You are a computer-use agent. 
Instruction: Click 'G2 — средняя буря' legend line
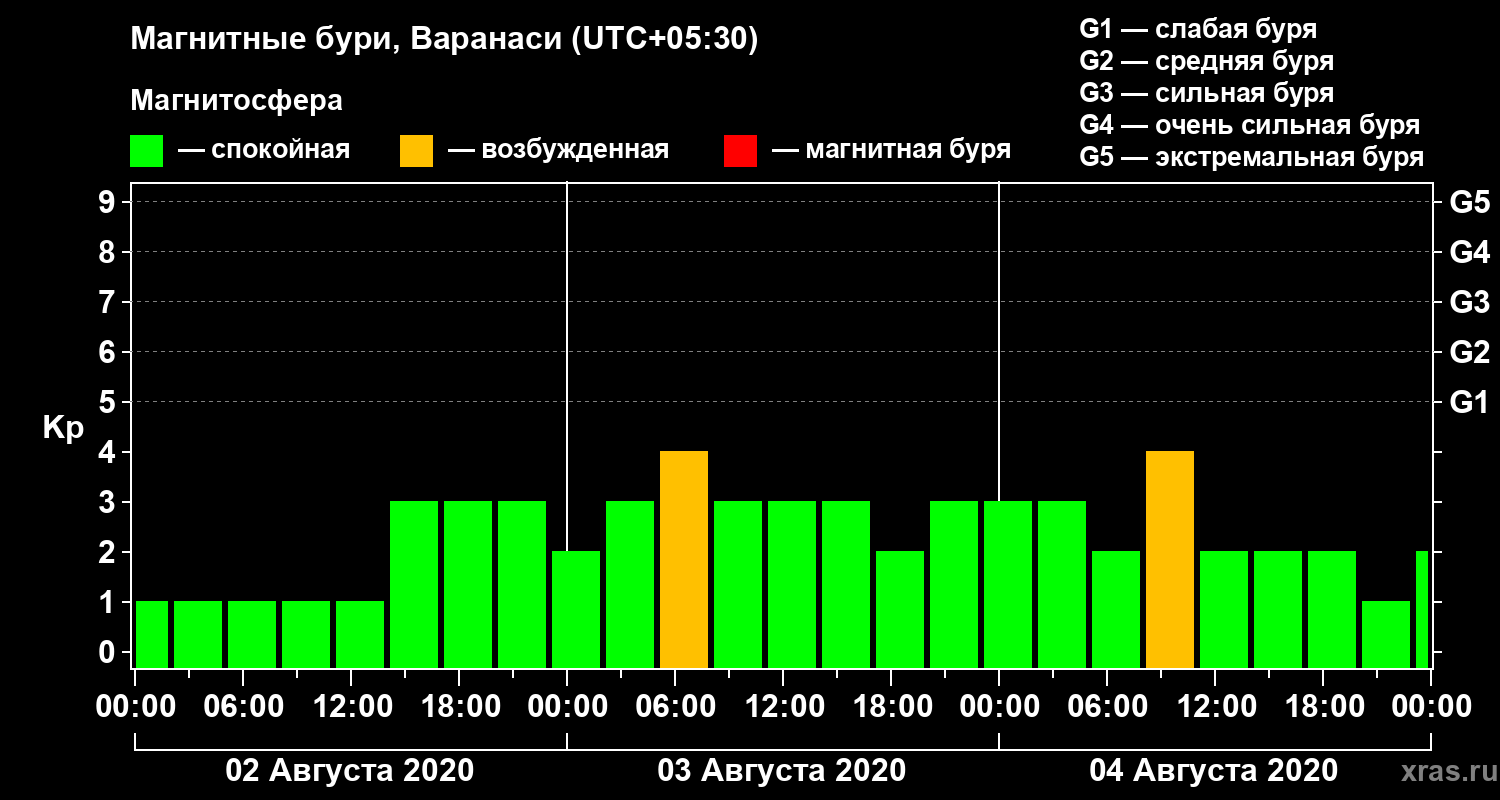pos(1206,61)
